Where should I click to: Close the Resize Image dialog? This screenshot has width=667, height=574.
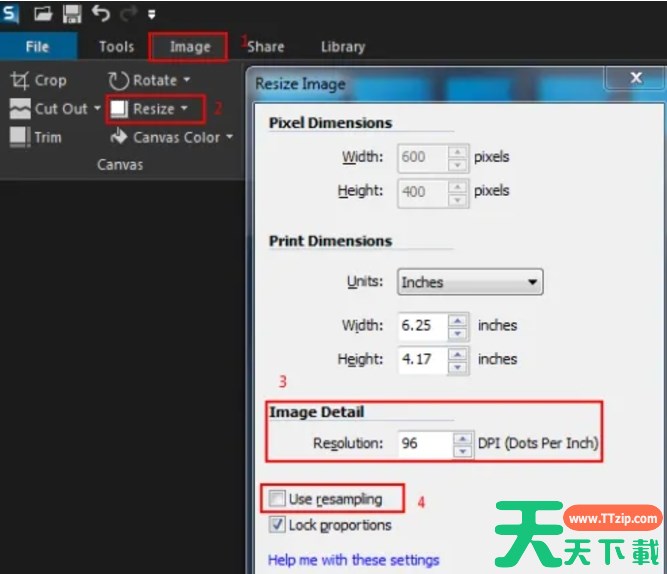pyautogui.click(x=636, y=78)
